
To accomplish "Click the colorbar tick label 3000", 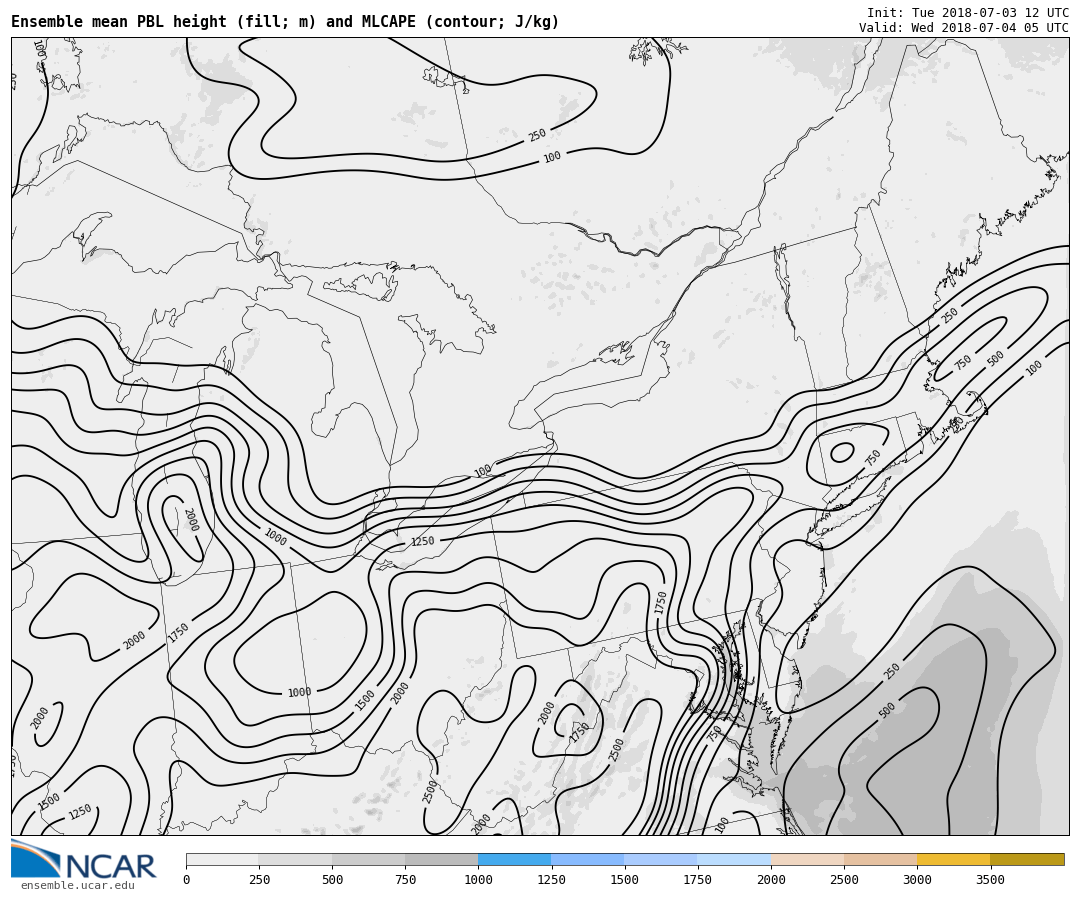I will pyautogui.click(x=917, y=879).
